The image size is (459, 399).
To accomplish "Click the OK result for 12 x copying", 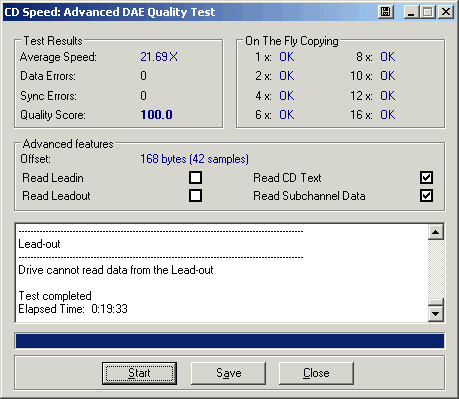I will point(388,96).
